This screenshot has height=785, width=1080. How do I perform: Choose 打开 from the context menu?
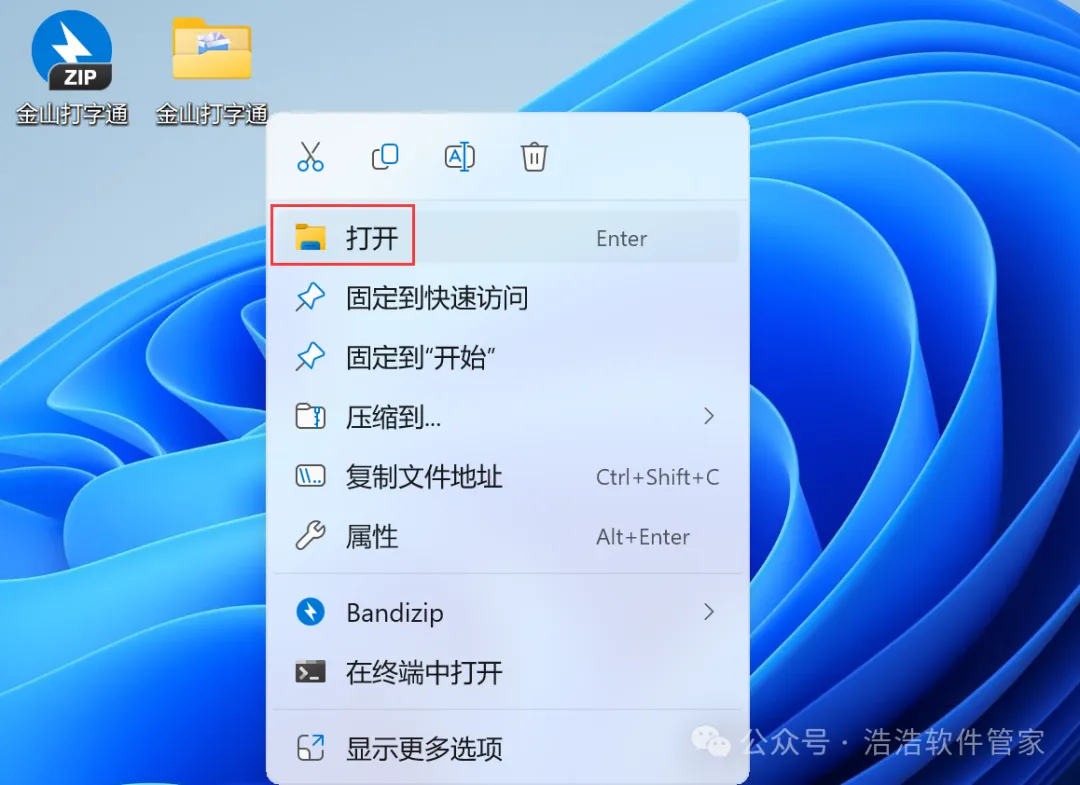click(506, 238)
